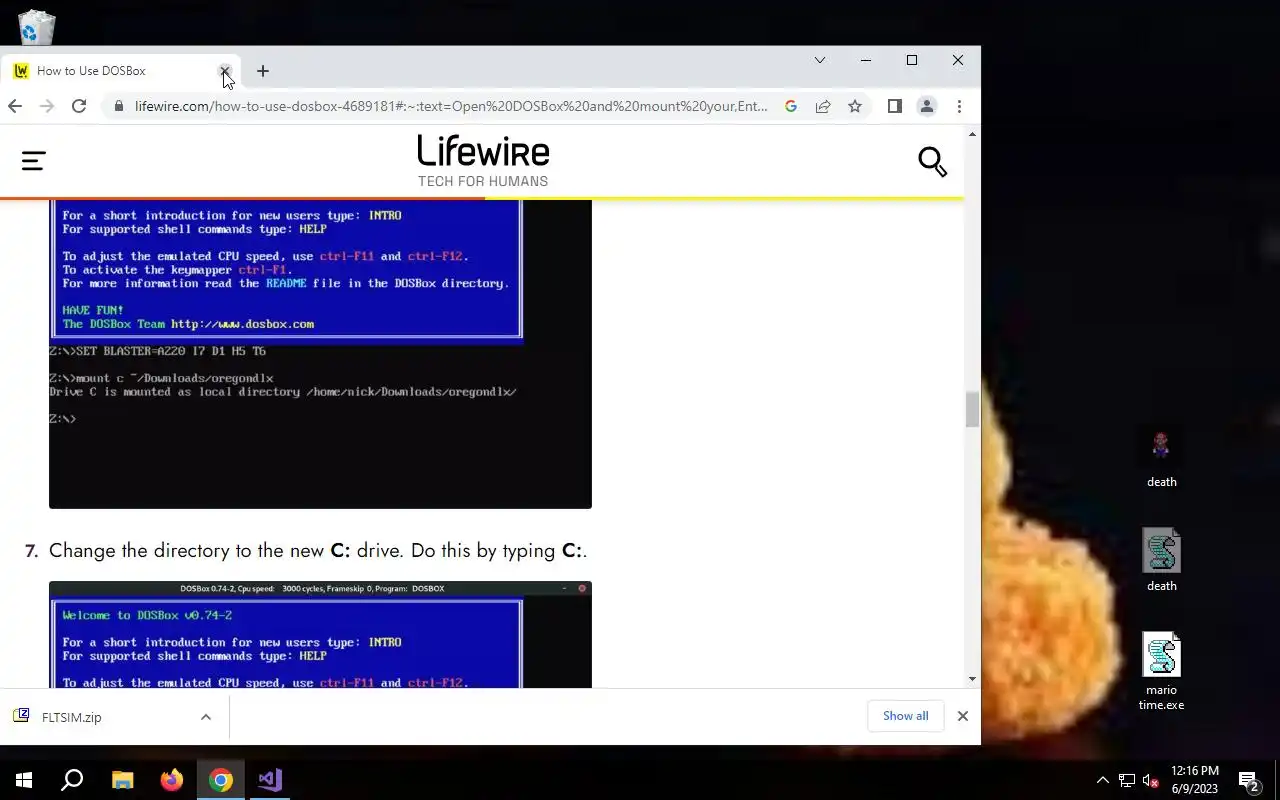Show hidden system tray icons
This screenshot has height=800, width=1280.
click(x=1103, y=780)
